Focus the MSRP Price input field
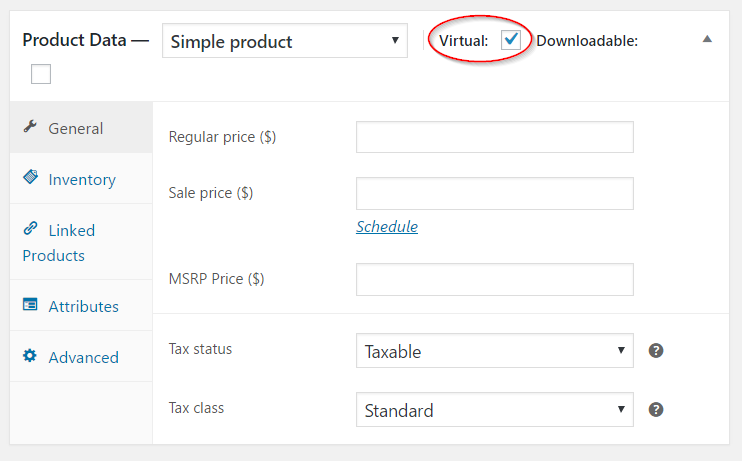This screenshot has width=742, height=461. coord(495,280)
